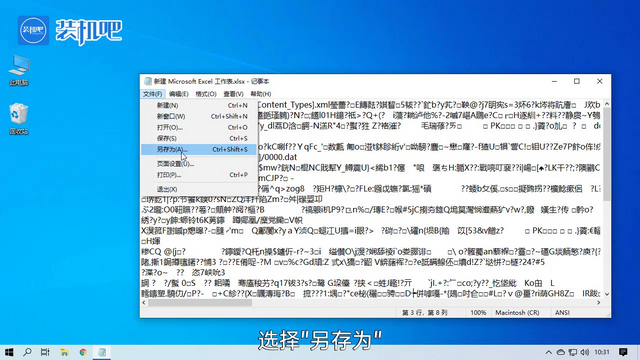The height and width of the screenshot is (360, 640).
Task: Choose 保存(S) menu entry
Action: click(x=199, y=138)
